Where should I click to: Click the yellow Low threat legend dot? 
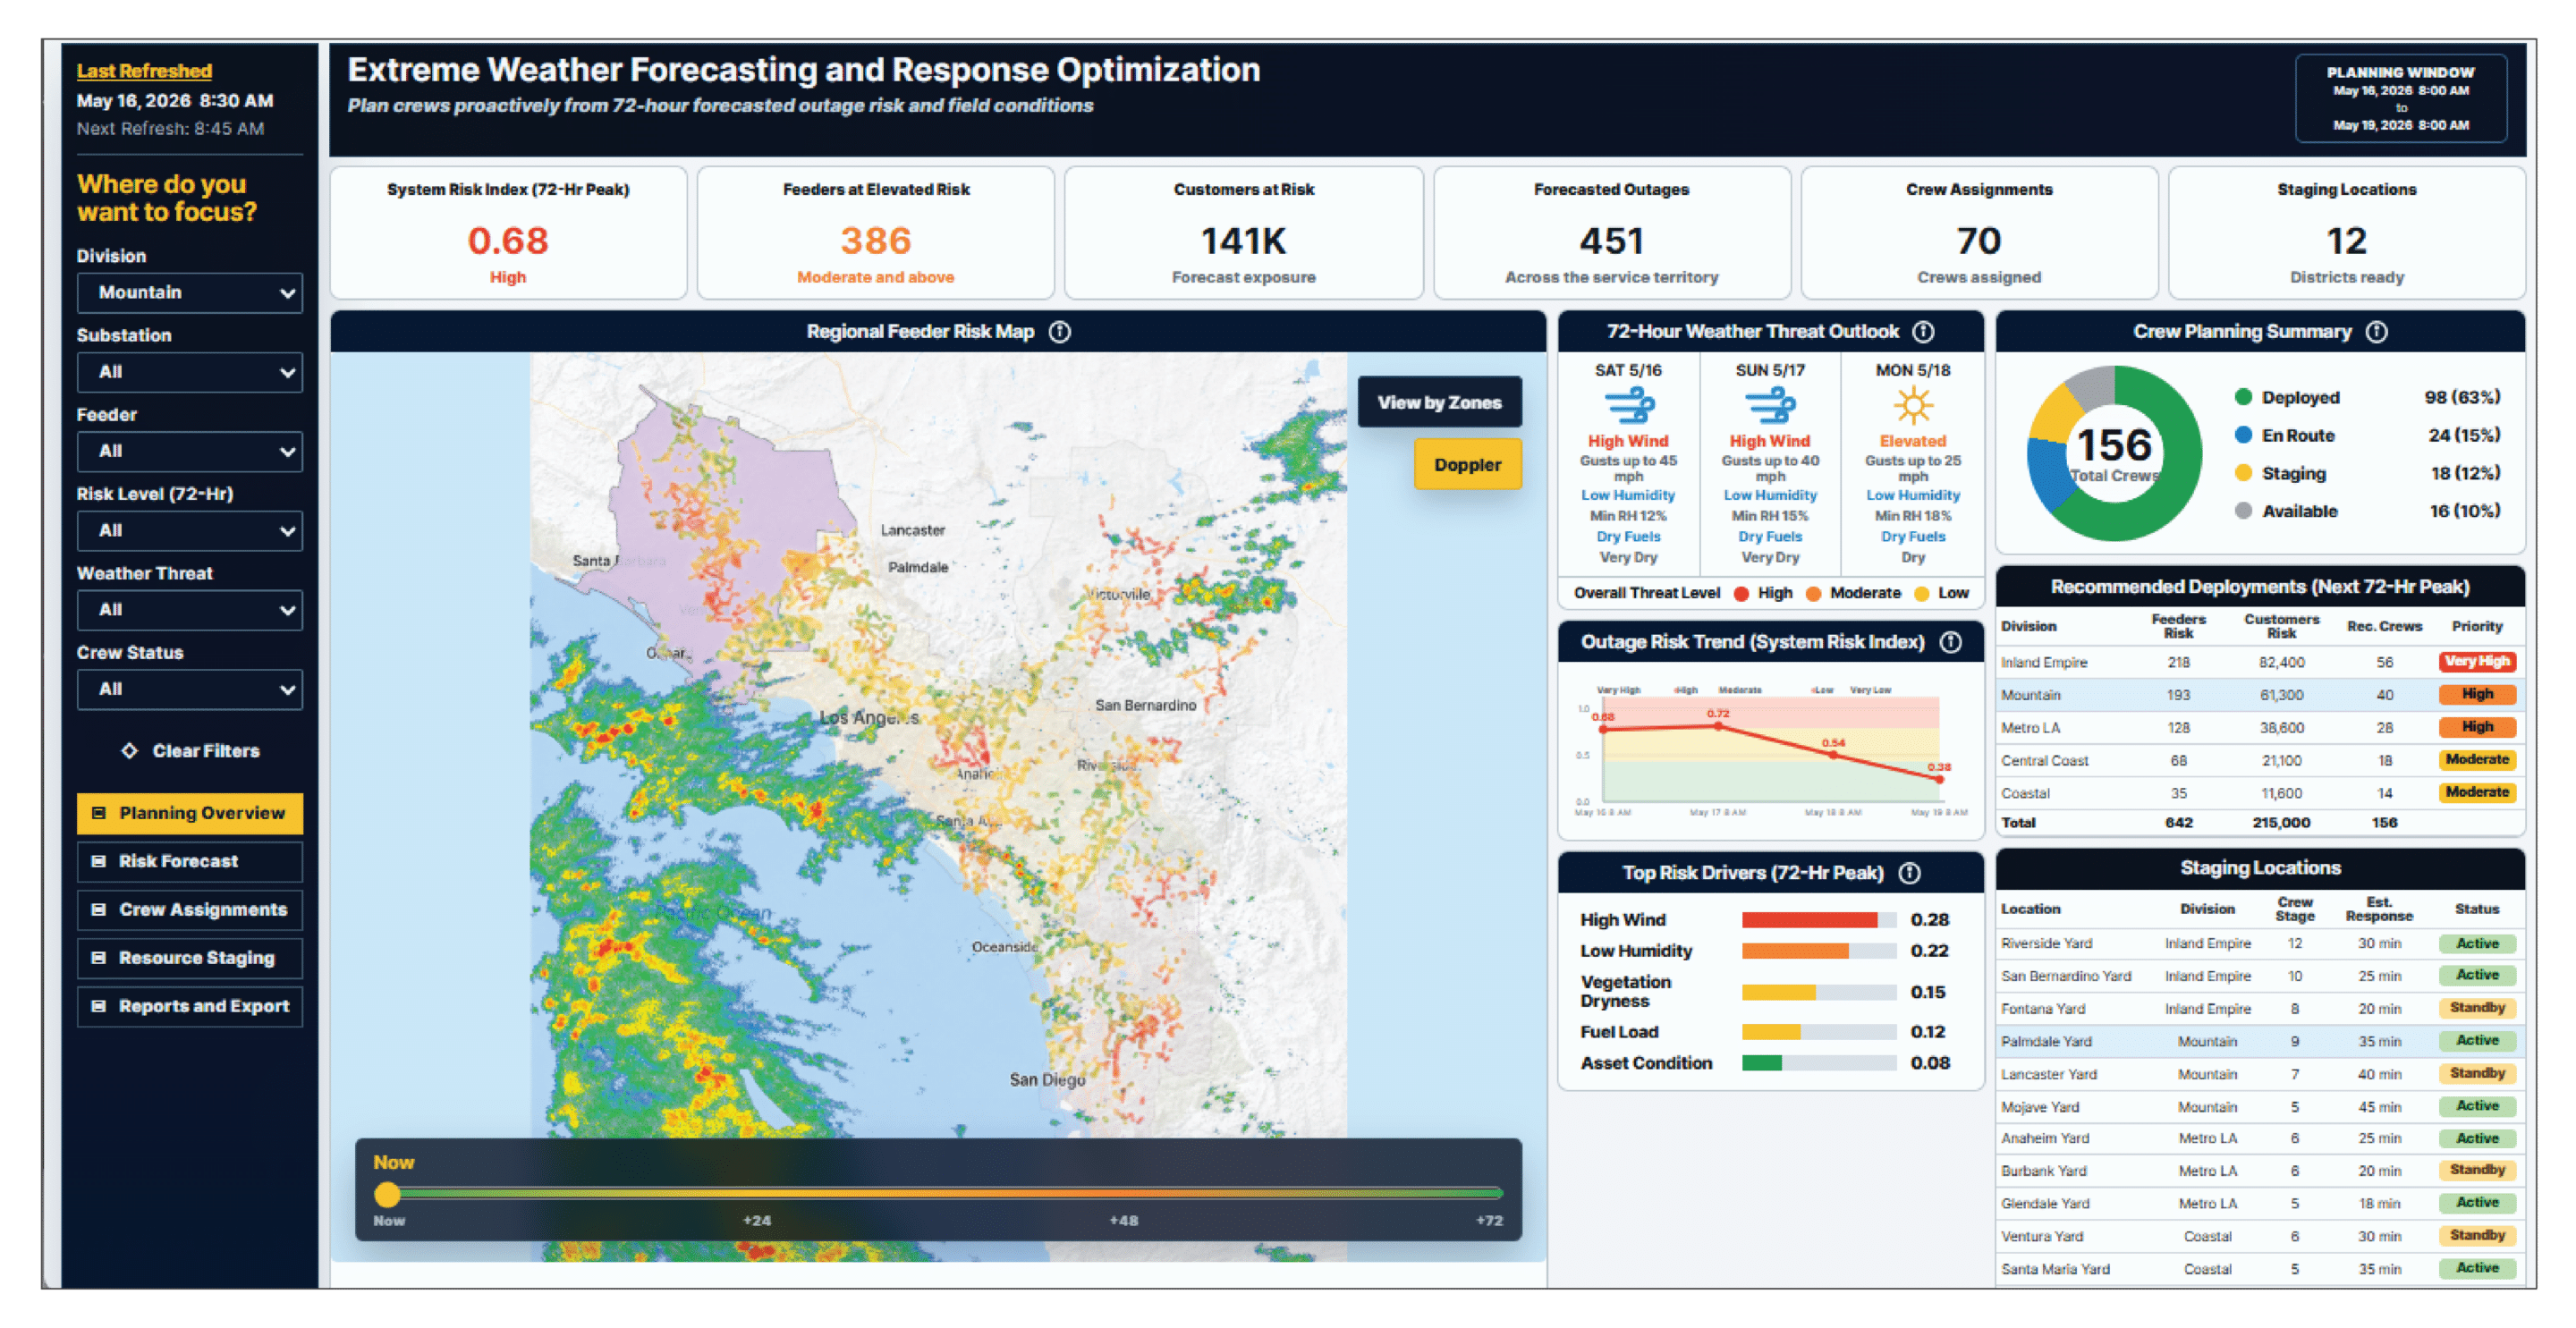[1921, 593]
